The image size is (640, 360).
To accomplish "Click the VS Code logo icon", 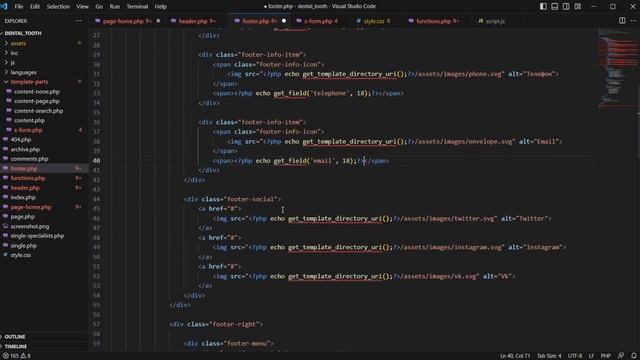I will pos(4,7).
